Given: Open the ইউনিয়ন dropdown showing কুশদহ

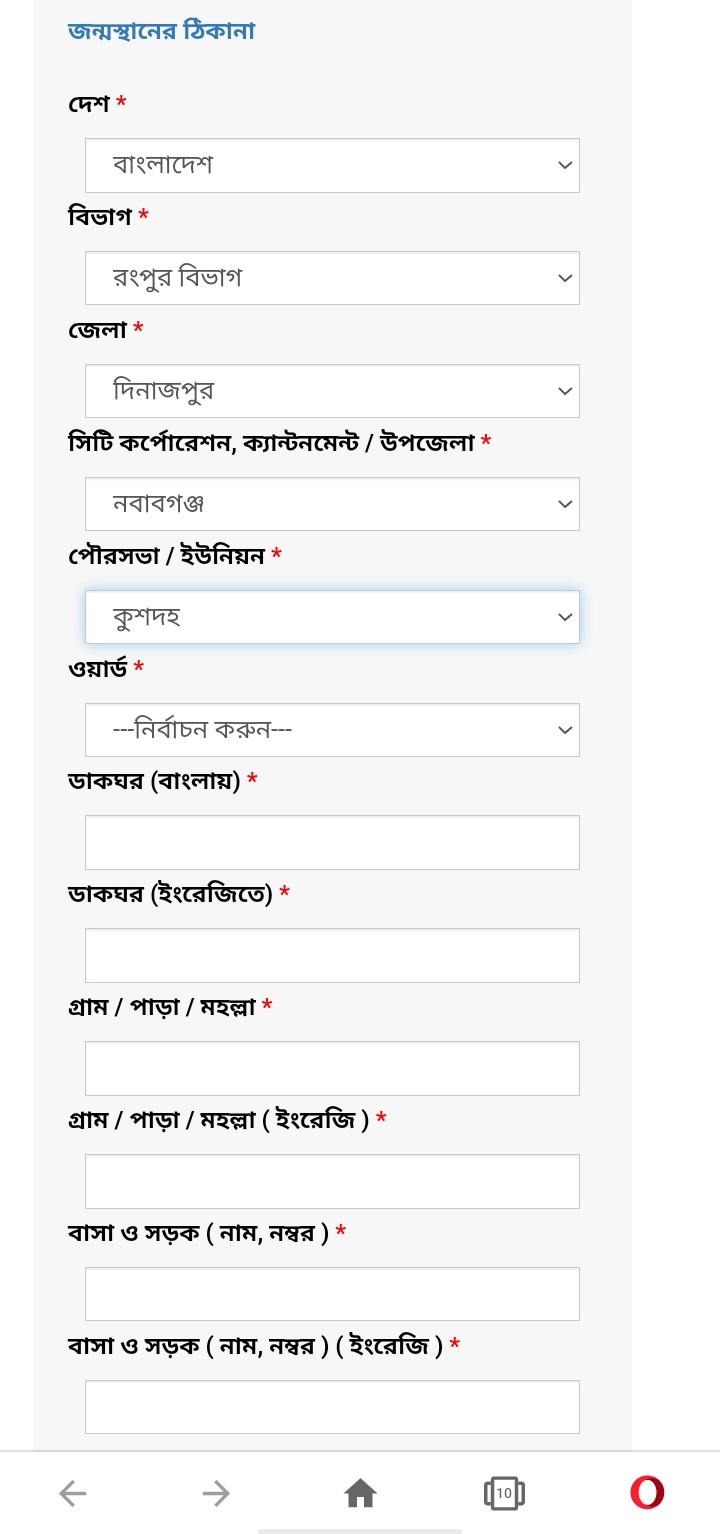Looking at the screenshot, I should tap(332, 617).
